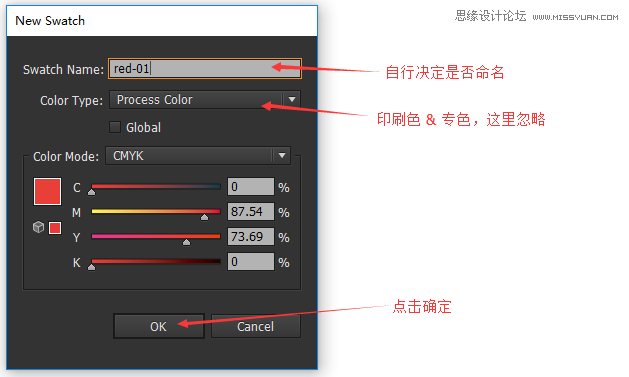This screenshot has width=629, height=377.
Task: Click the Color Mode label text
Action: coord(66,156)
